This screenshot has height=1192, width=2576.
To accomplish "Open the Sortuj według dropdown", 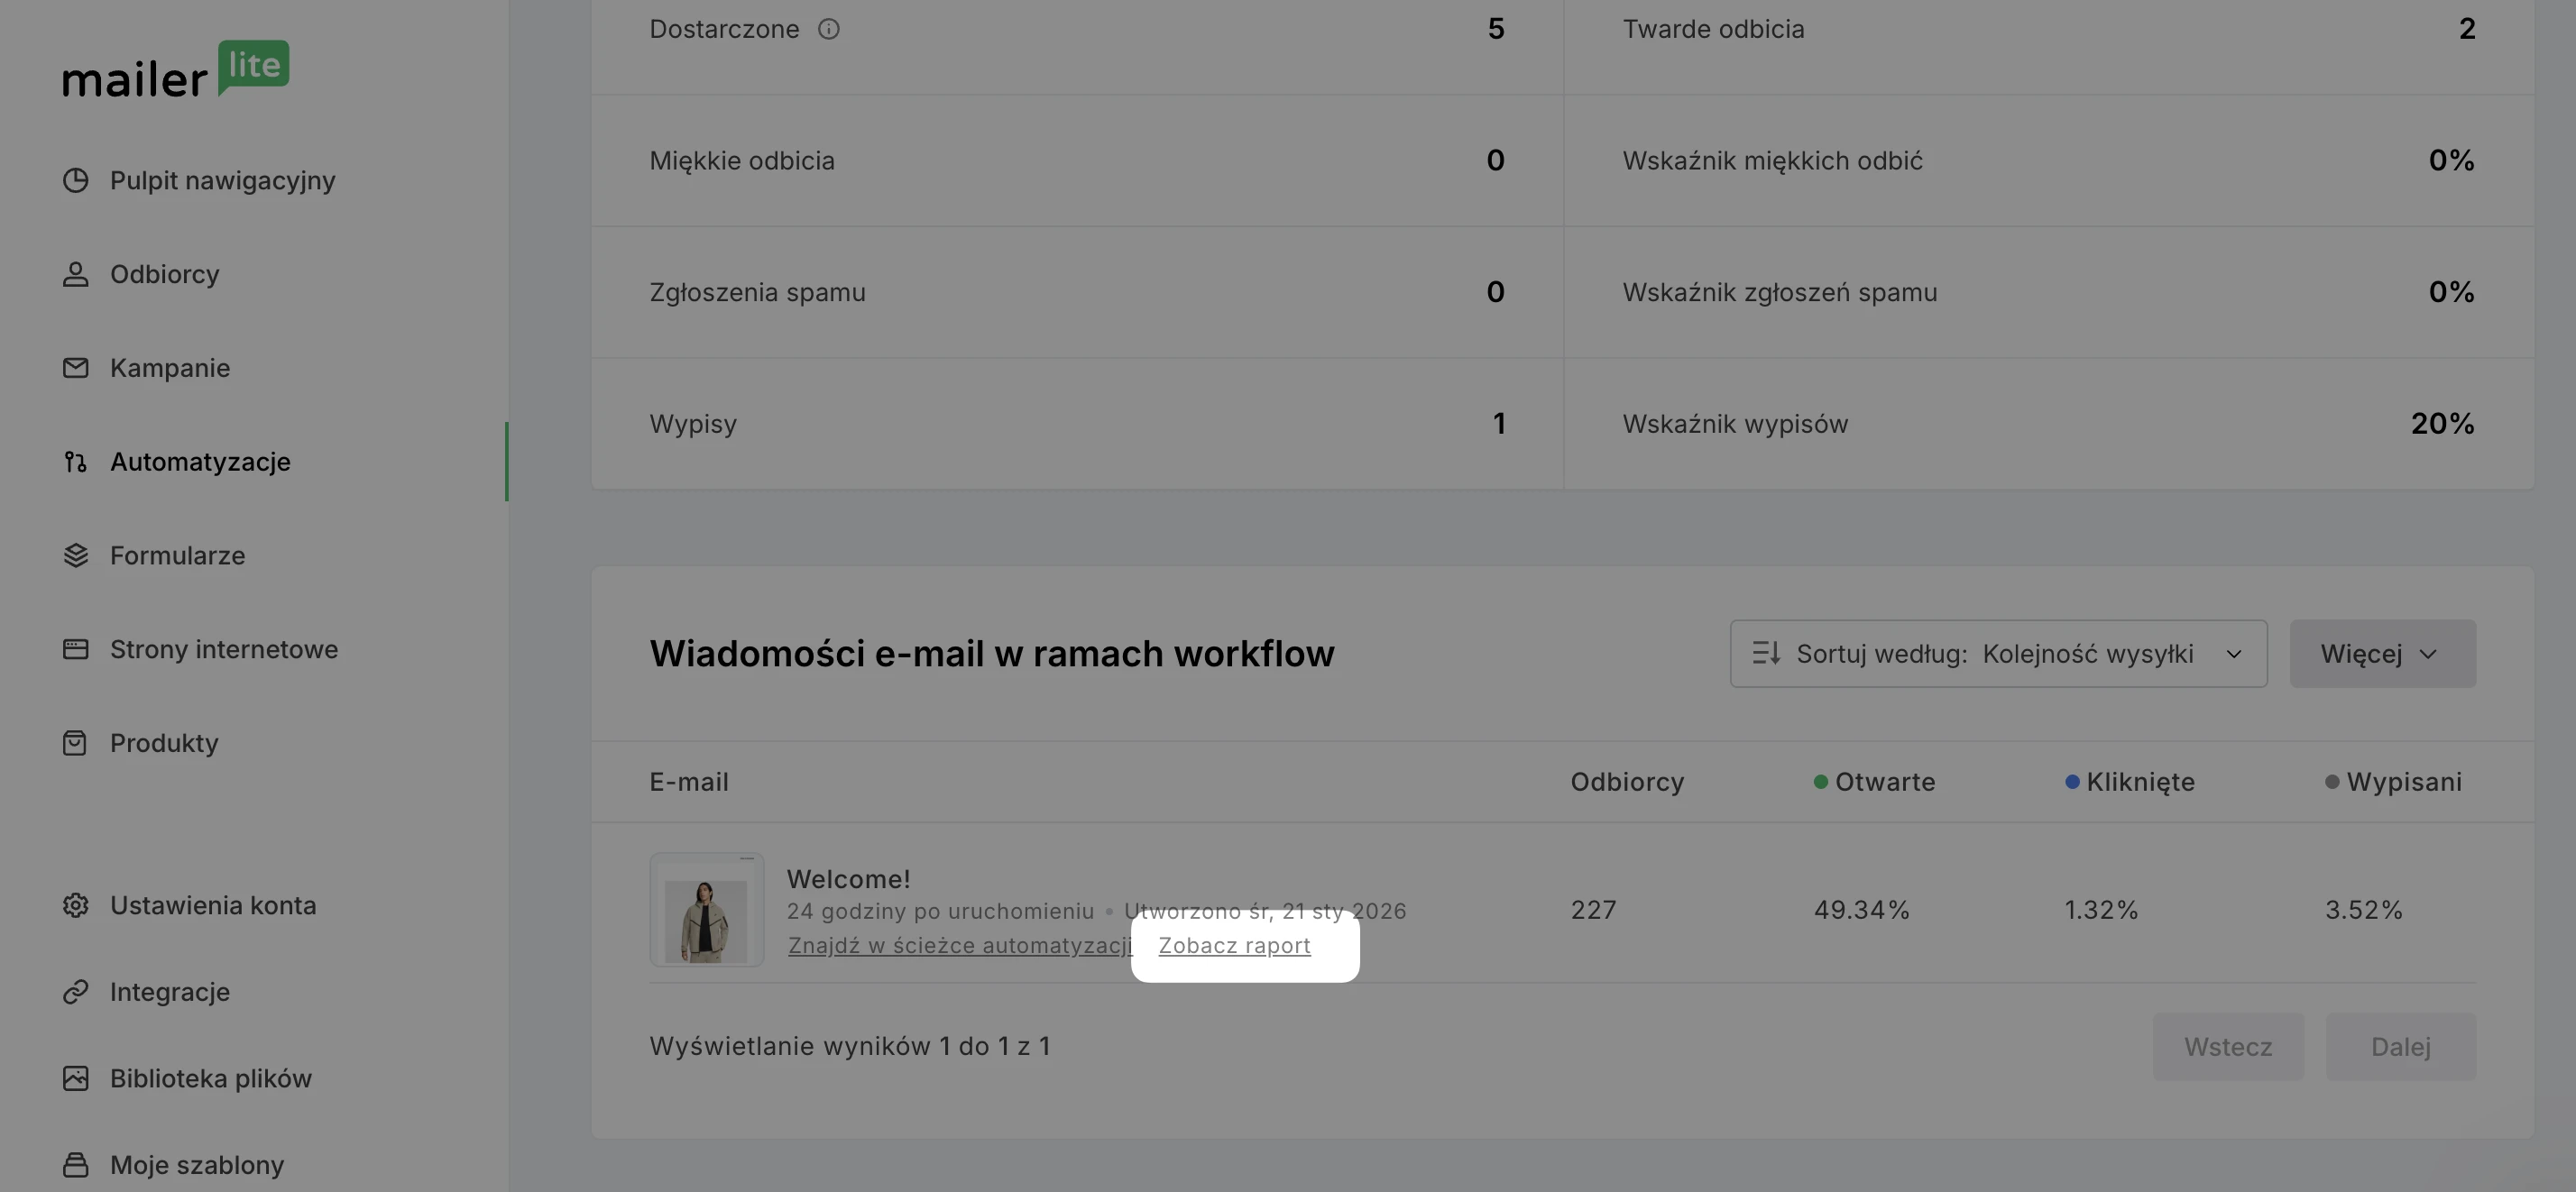I will pos(1997,654).
